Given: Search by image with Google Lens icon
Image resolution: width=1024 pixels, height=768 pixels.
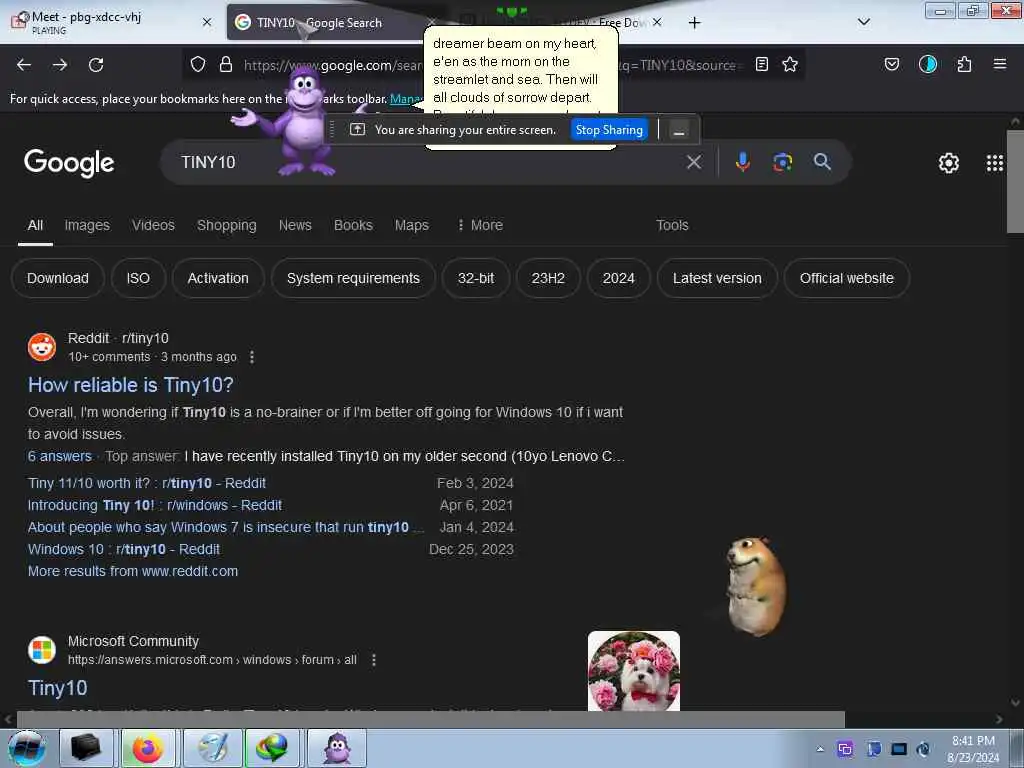Looking at the screenshot, I should click(782, 162).
